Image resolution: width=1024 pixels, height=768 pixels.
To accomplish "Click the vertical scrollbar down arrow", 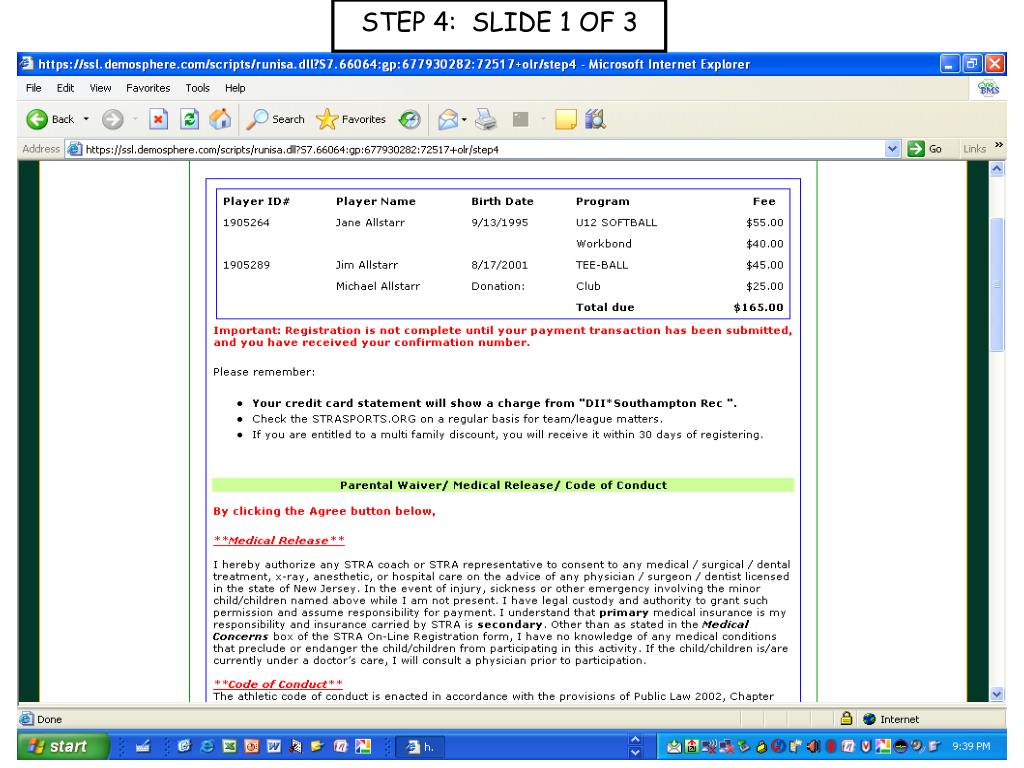I will coord(997,694).
